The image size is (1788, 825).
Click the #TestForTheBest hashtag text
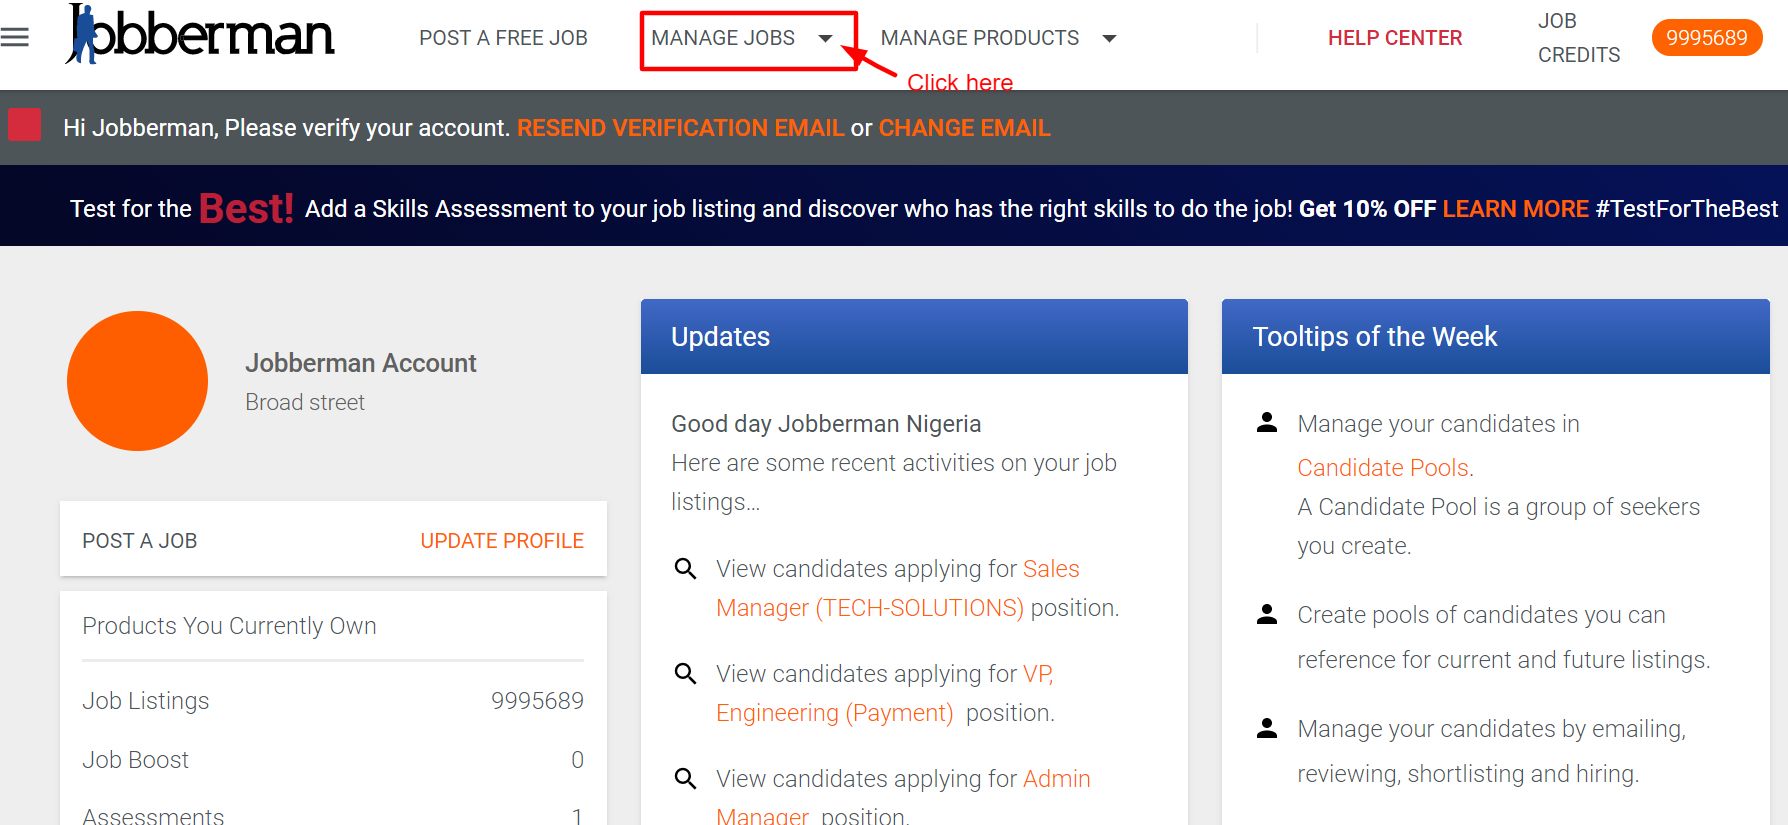[1687, 209]
